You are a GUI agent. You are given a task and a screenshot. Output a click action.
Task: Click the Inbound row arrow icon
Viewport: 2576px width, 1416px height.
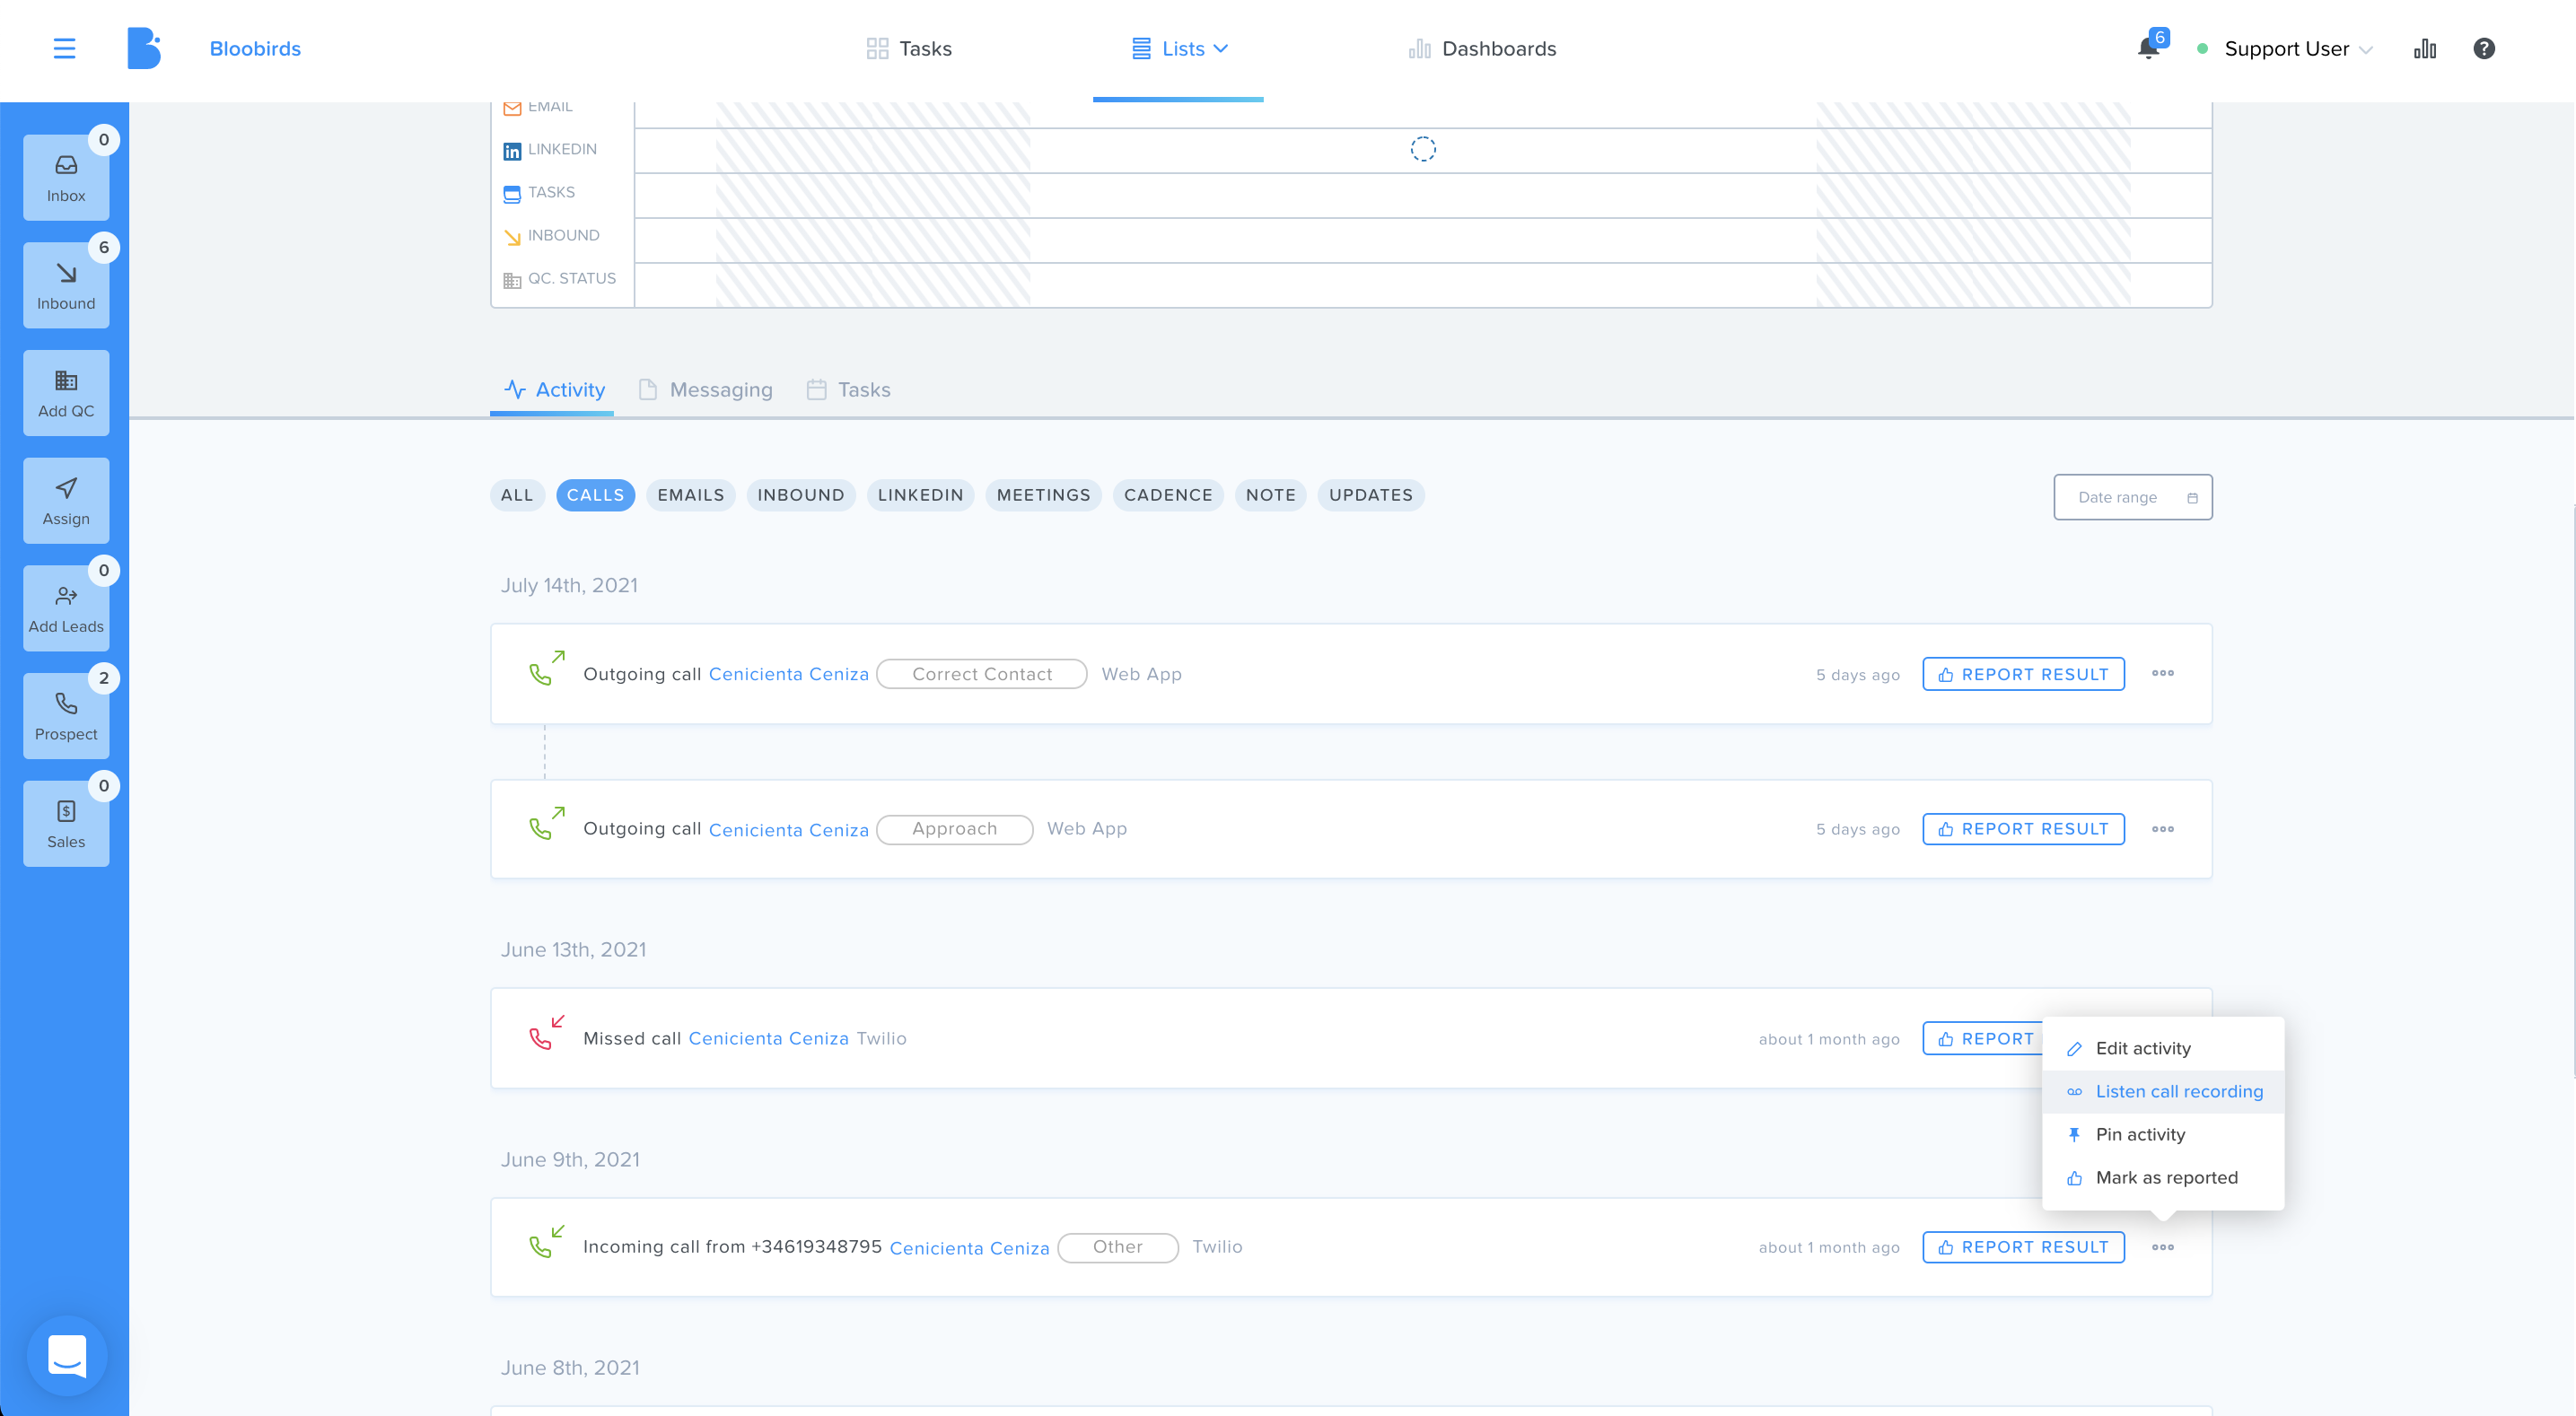(x=512, y=237)
